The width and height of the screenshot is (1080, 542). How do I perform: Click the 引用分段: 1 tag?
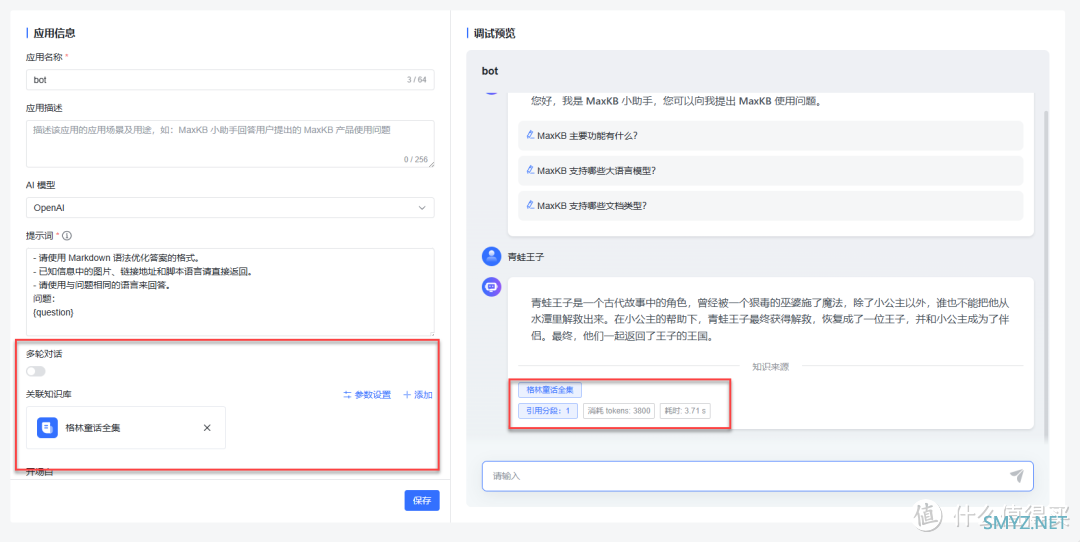pyautogui.click(x=548, y=411)
